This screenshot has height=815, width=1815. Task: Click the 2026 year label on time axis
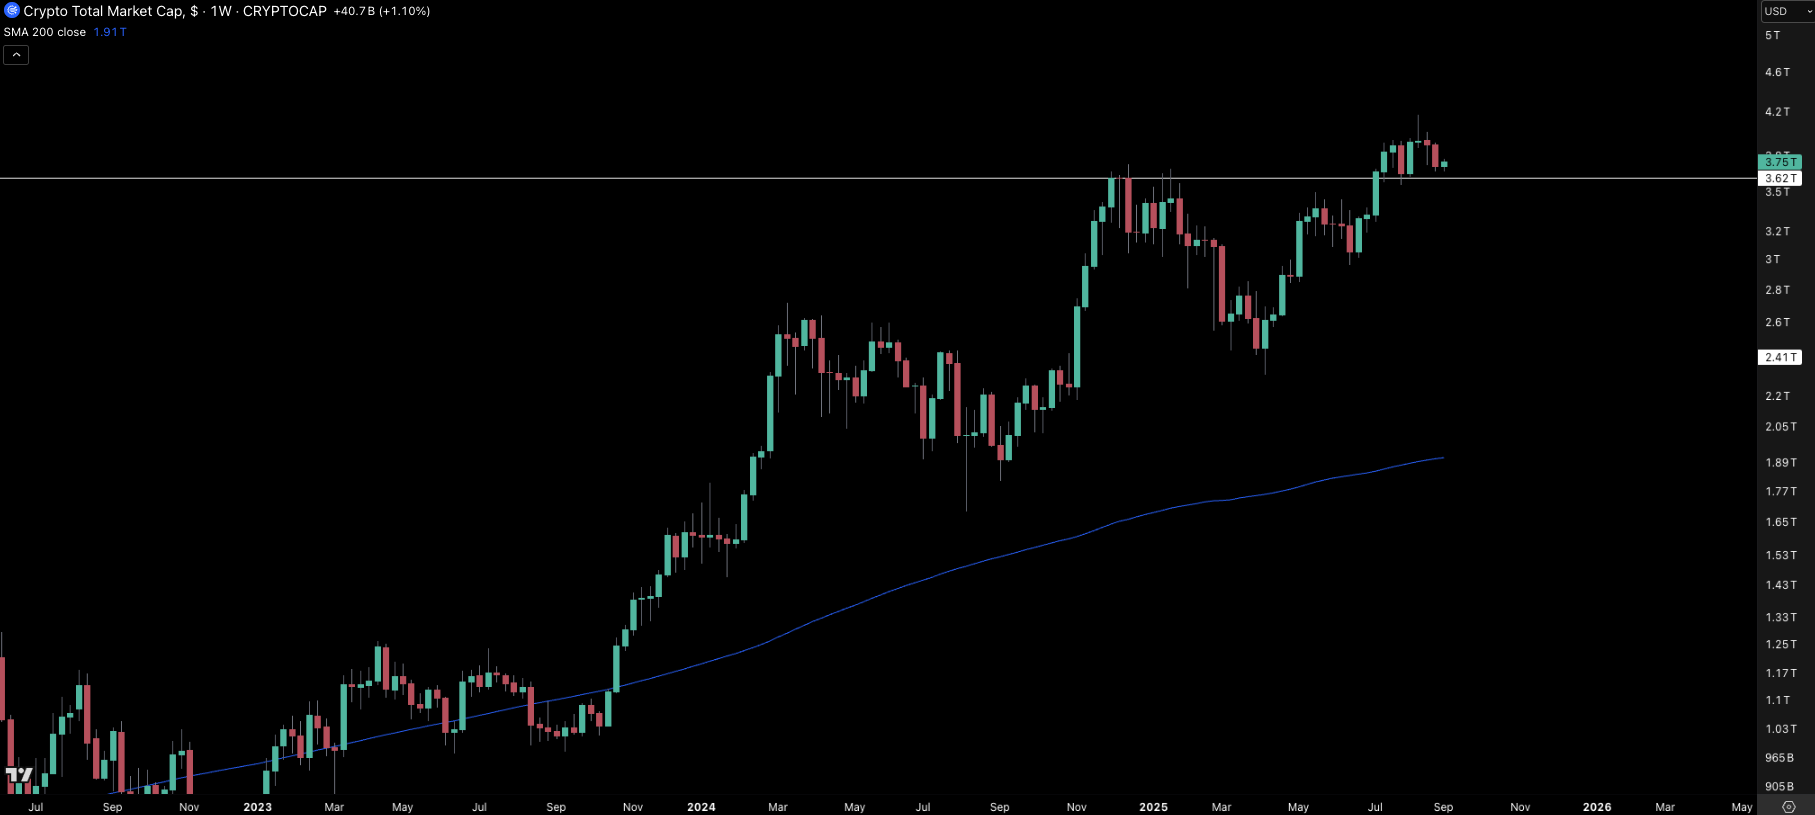point(1597,807)
